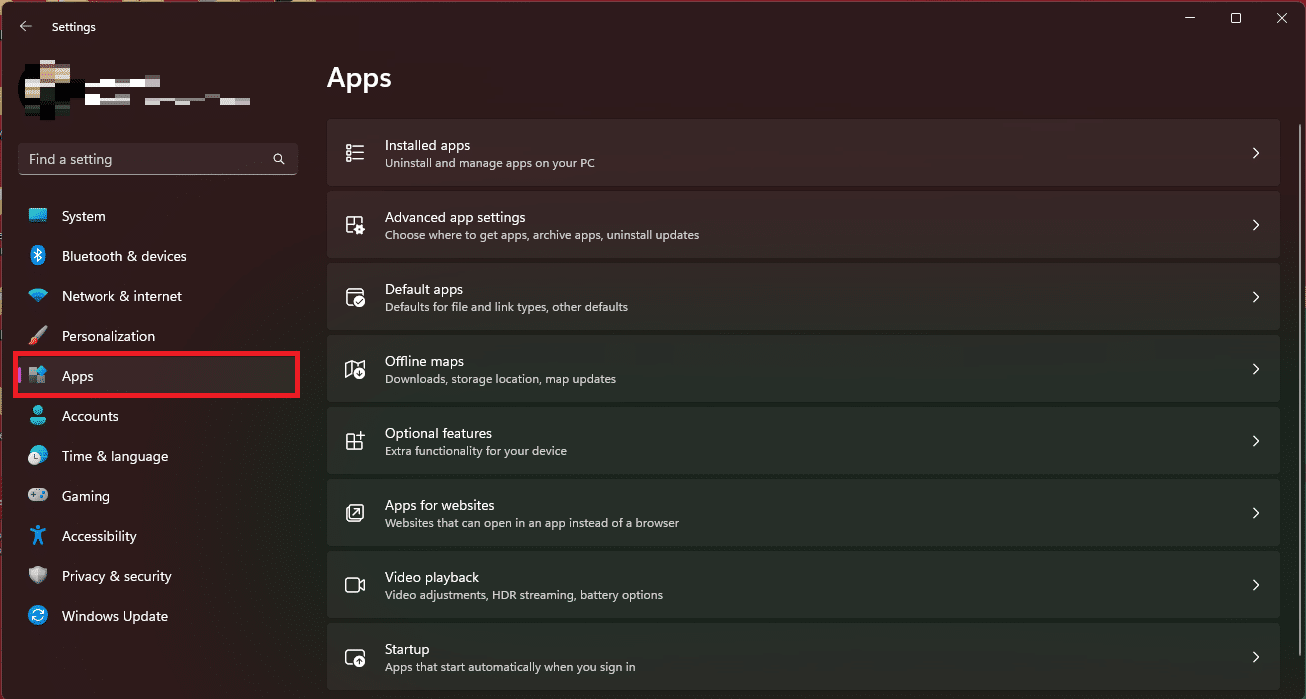
Task: Click the Video playback camera icon
Action: (x=355, y=585)
